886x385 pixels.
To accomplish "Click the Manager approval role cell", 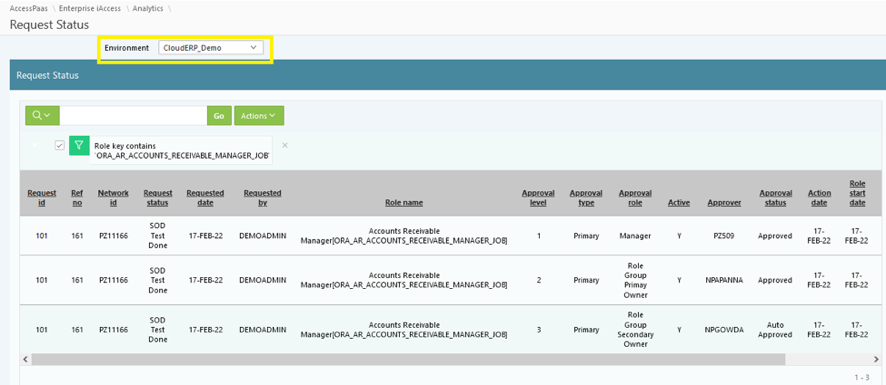I will [x=635, y=236].
